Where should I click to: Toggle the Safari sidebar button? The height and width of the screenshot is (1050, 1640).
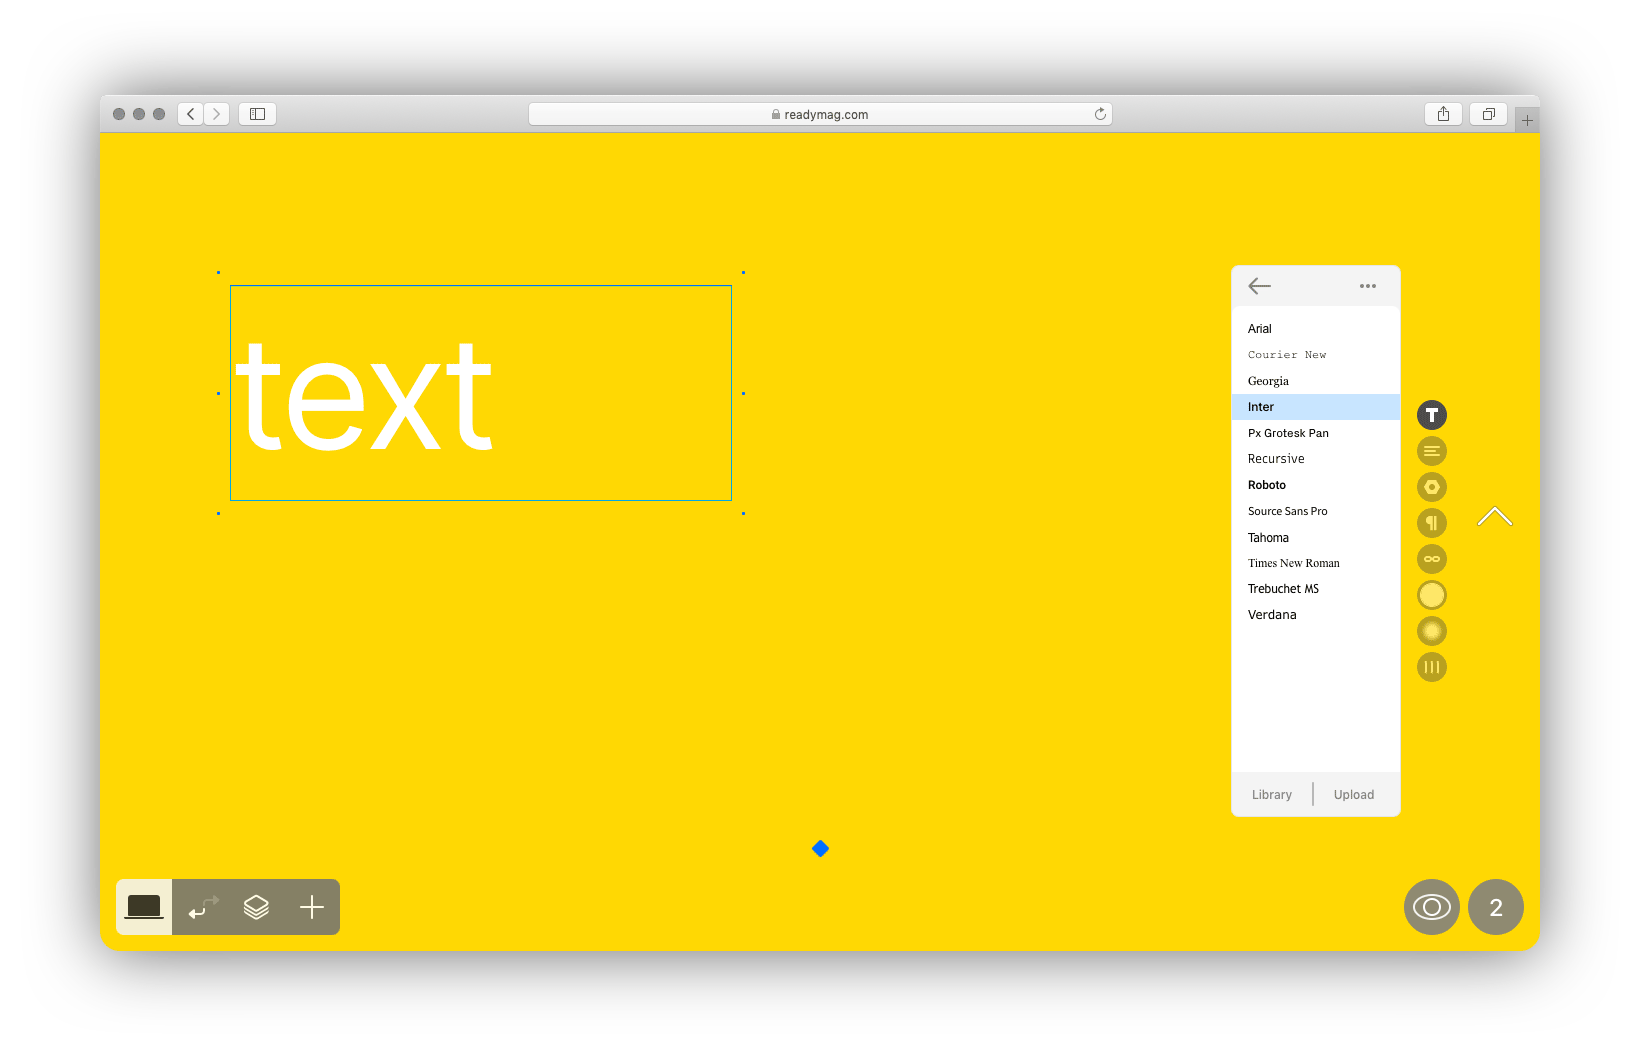257,114
